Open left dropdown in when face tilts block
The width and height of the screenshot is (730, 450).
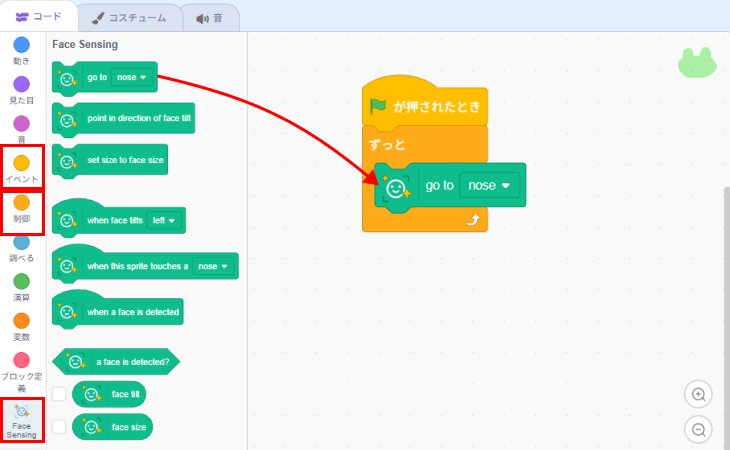click(x=162, y=220)
